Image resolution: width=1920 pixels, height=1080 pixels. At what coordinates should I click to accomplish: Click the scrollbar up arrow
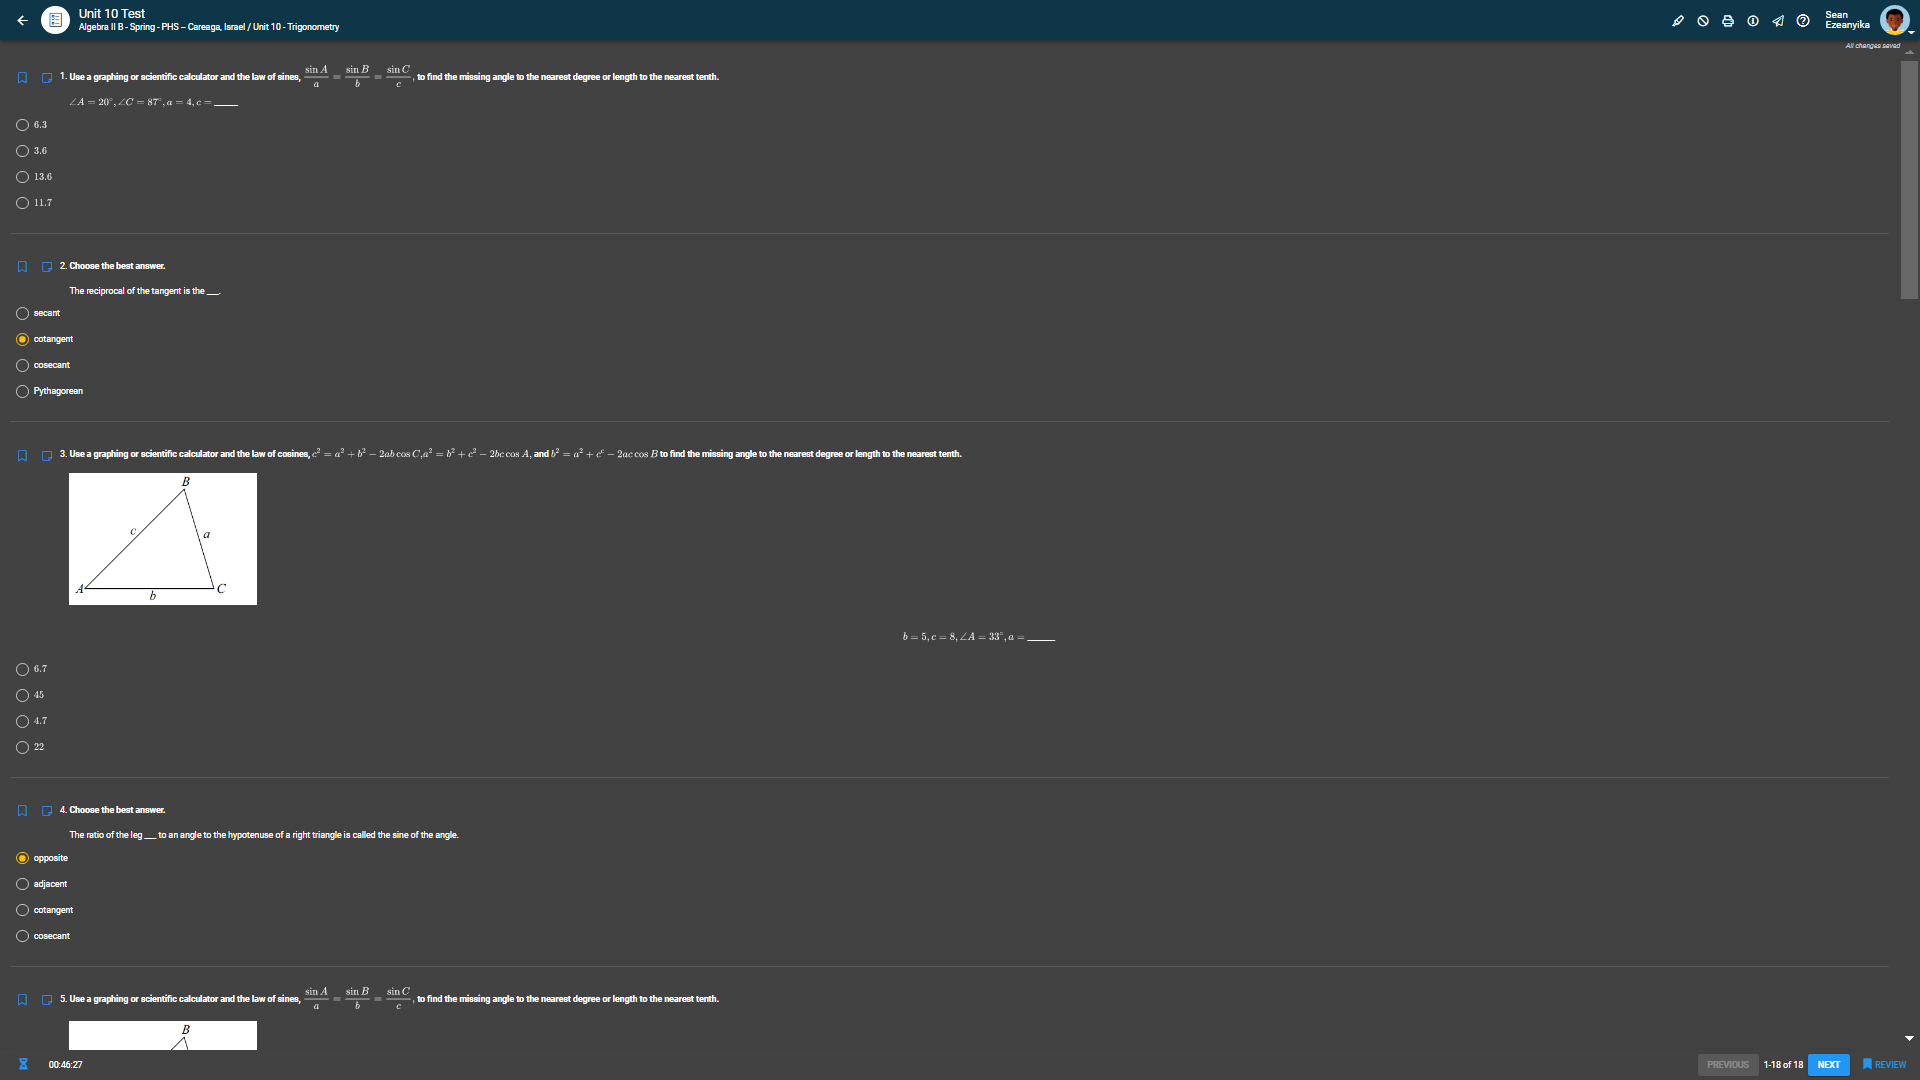pos(1909,52)
